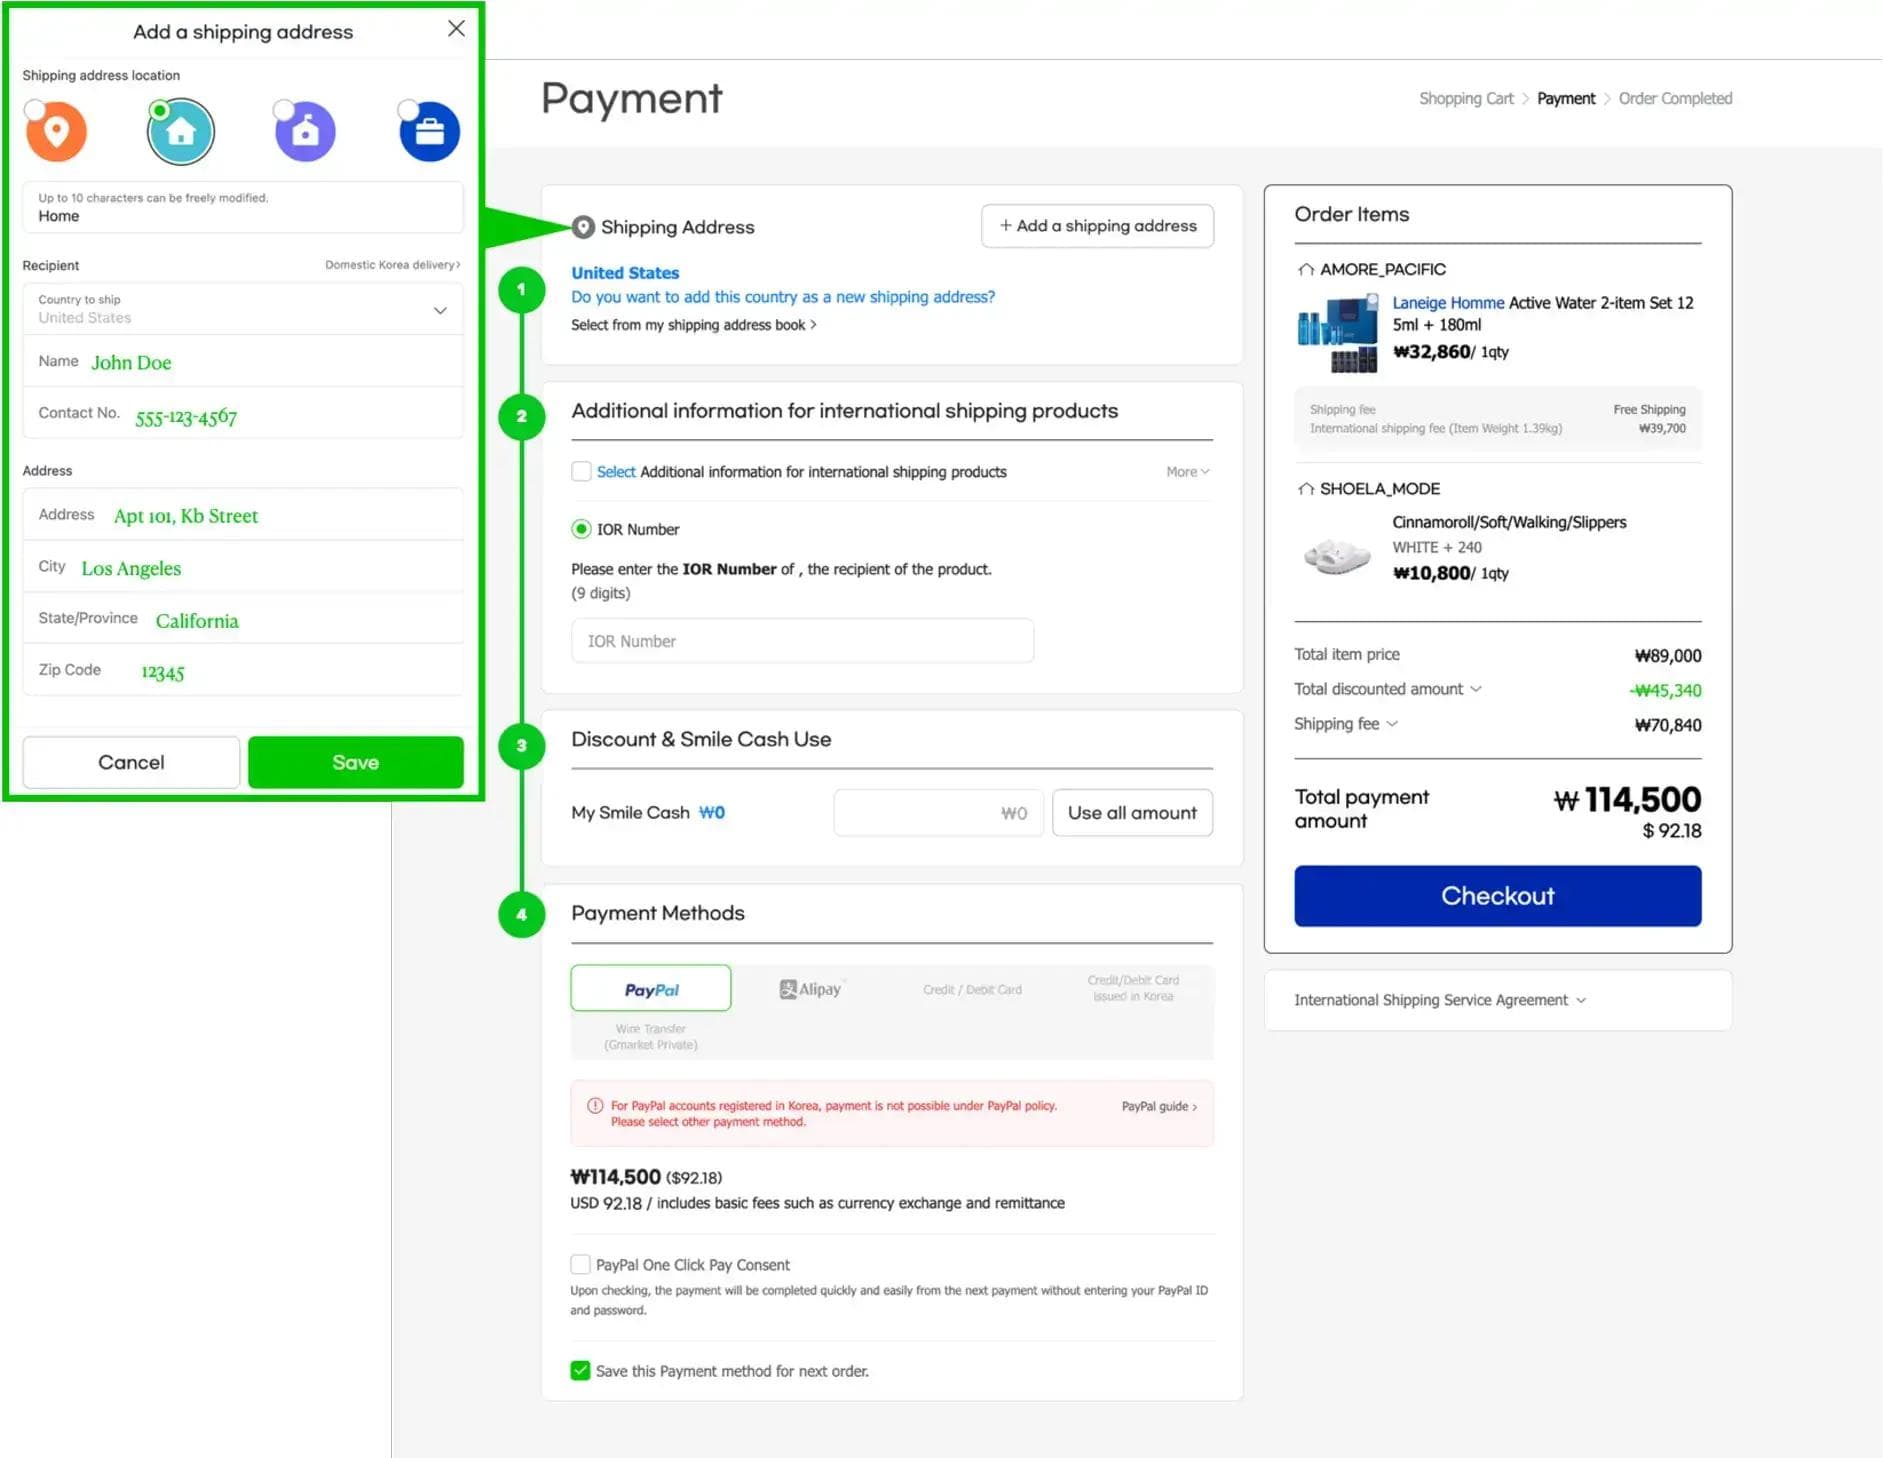Select the home address type icon

pos(181,131)
